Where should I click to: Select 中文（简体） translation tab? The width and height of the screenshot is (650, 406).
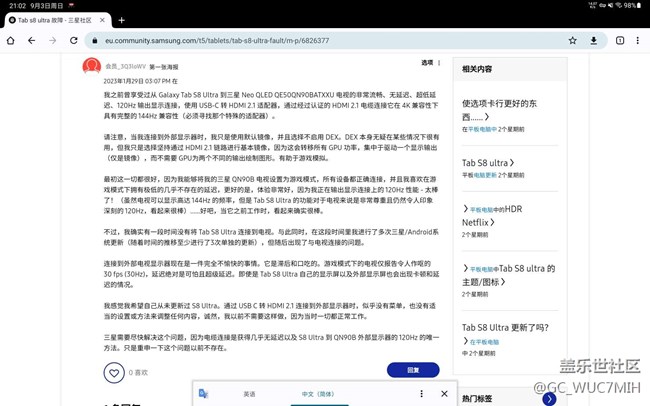[x=318, y=394]
